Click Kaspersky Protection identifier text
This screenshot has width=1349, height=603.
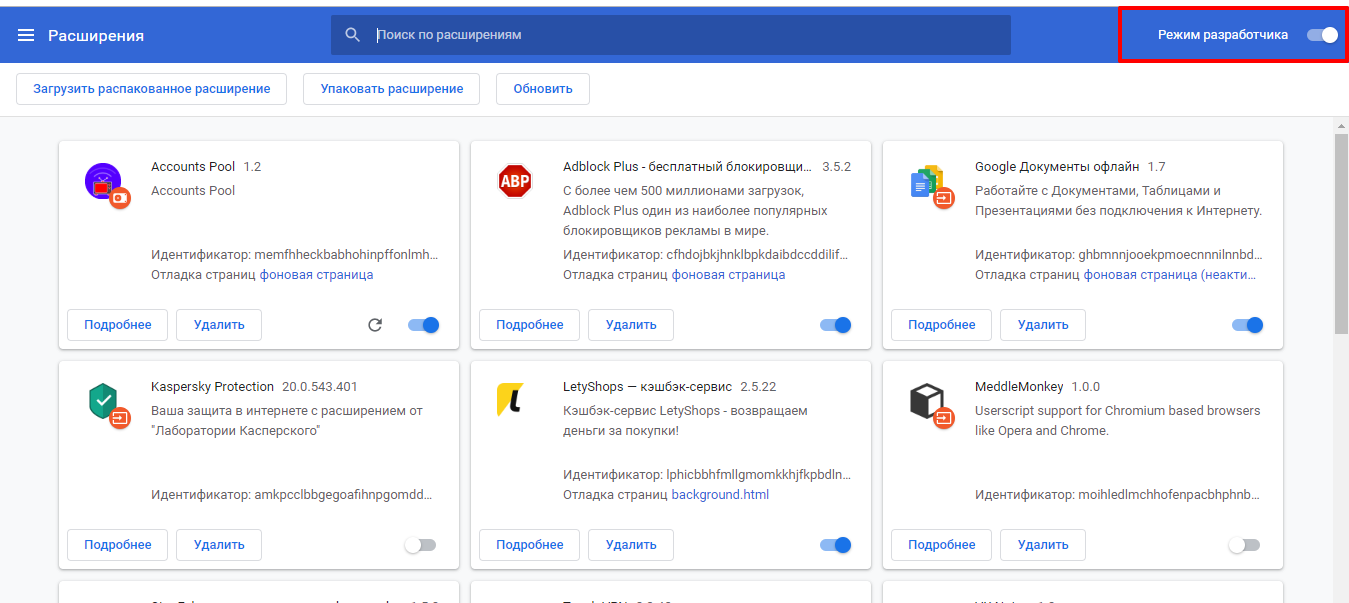pos(292,494)
